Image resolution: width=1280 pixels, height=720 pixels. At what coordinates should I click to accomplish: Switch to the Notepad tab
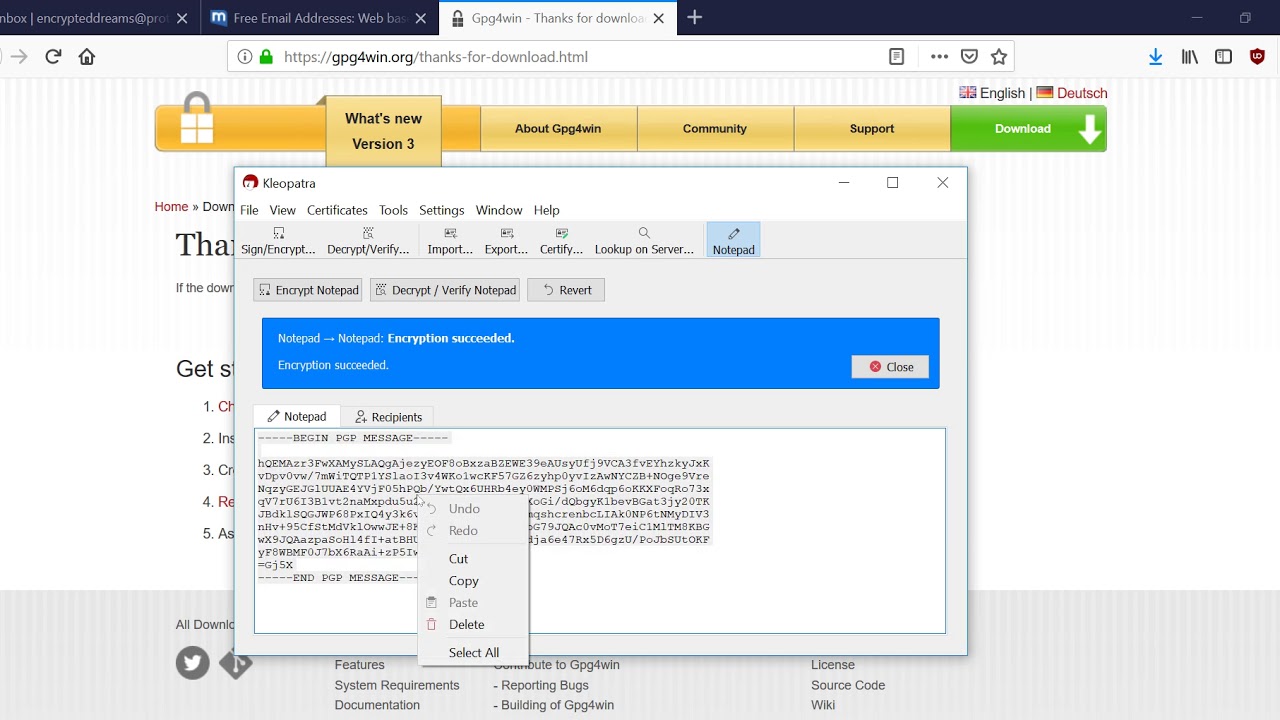[x=297, y=417]
